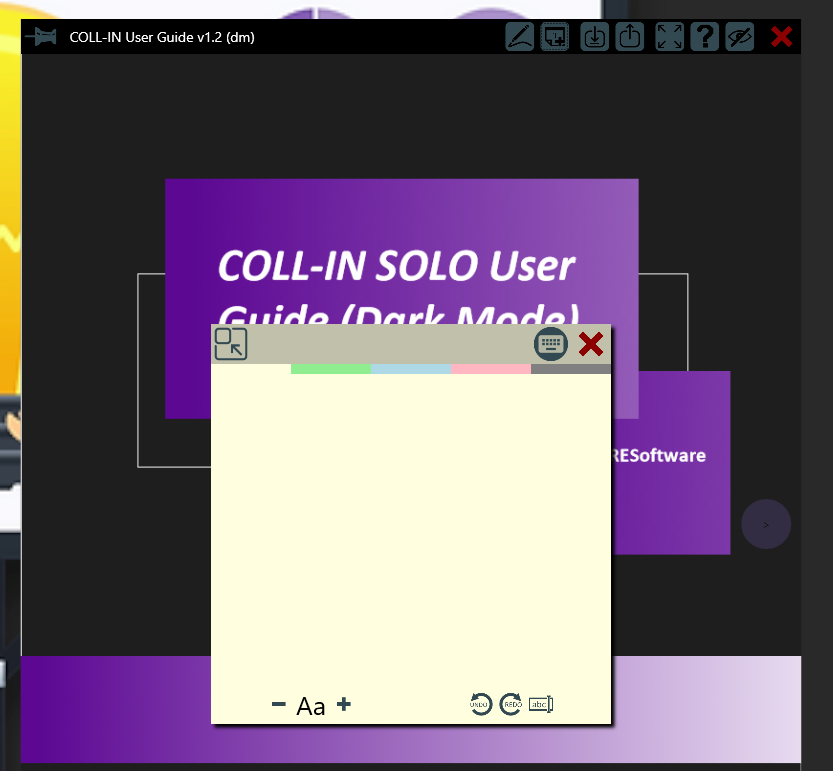
Task: Increase note font size with plus
Action: 344,705
